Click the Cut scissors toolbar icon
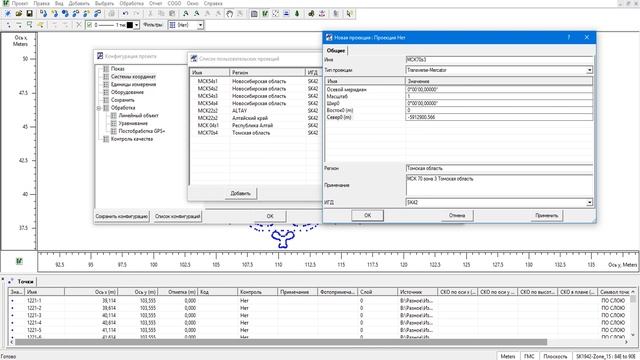The image size is (640, 360). point(150,13)
